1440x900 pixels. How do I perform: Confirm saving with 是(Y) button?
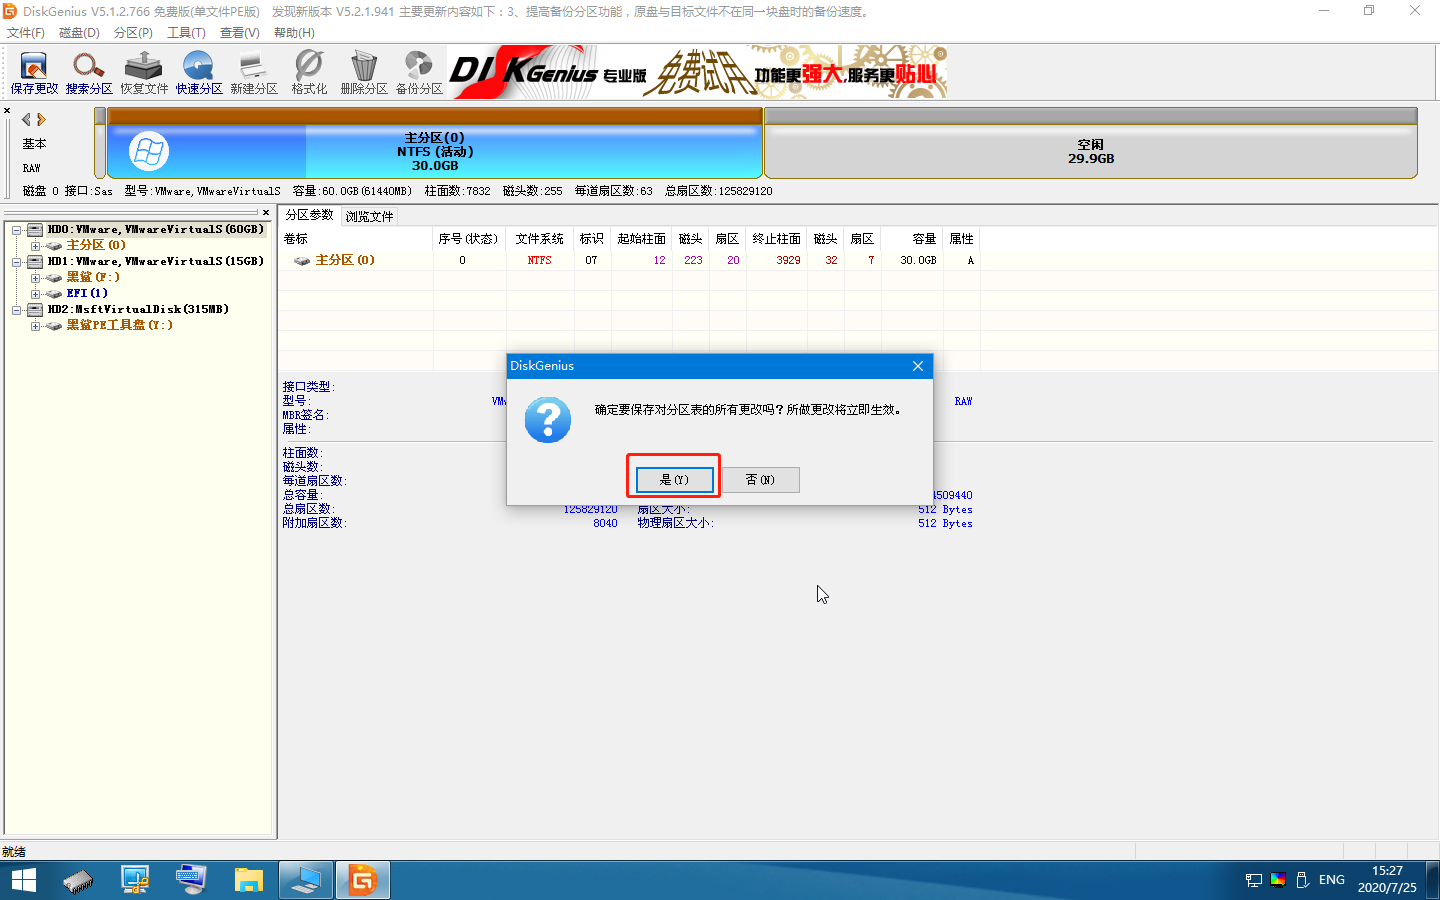675,480
